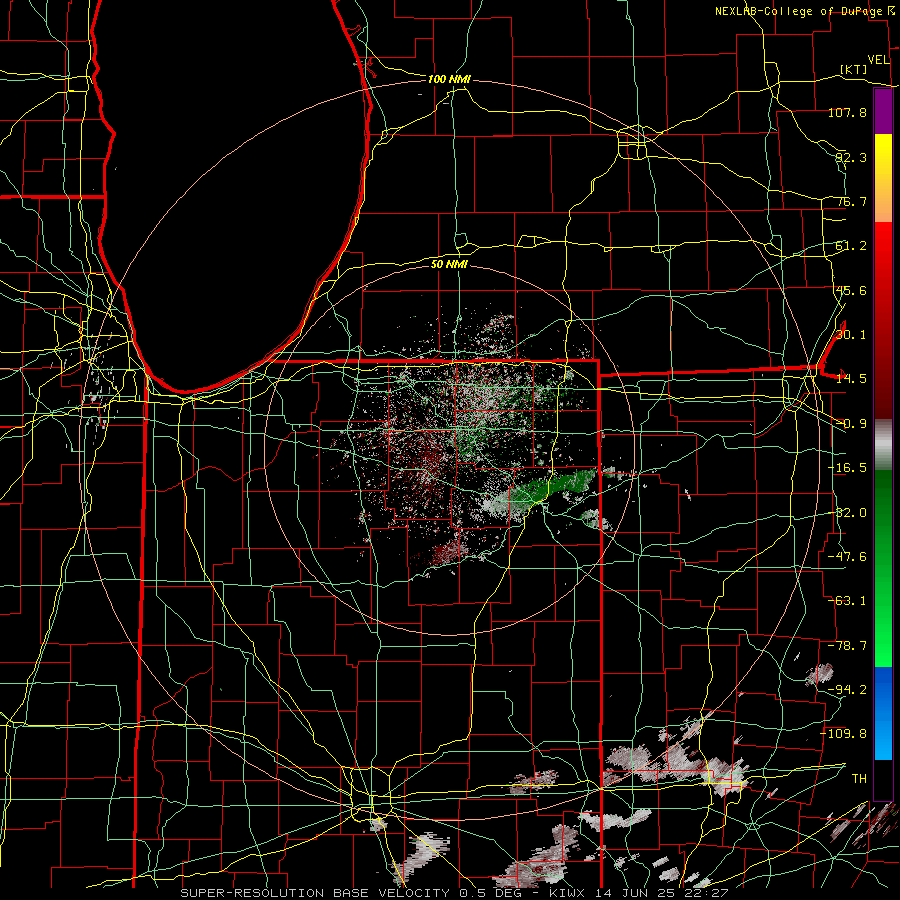The height and width of the screenshot is (900, 900).
Task: Select the gray zero-velocity segment of color bar
Action: tap(883, 445)
